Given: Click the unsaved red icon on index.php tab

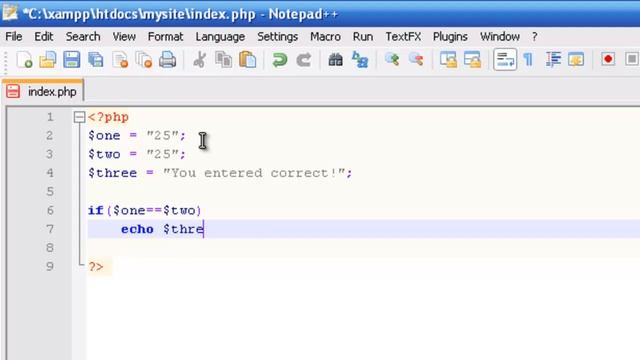Looking at the screenshot, I should (x=13, y=91).
